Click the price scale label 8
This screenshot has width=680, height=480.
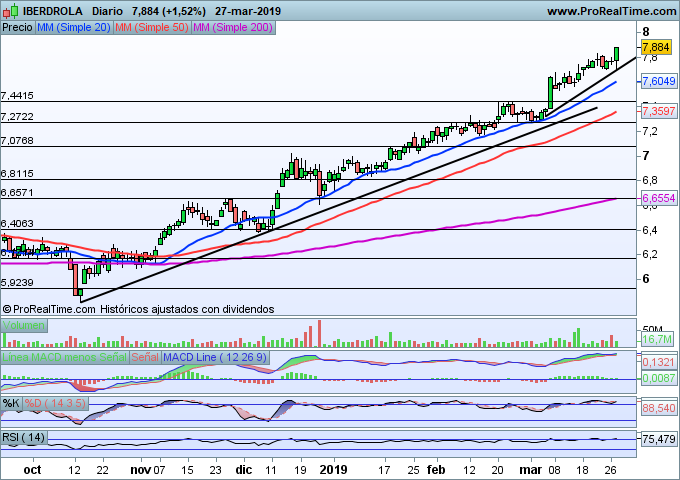coord(646,32)
